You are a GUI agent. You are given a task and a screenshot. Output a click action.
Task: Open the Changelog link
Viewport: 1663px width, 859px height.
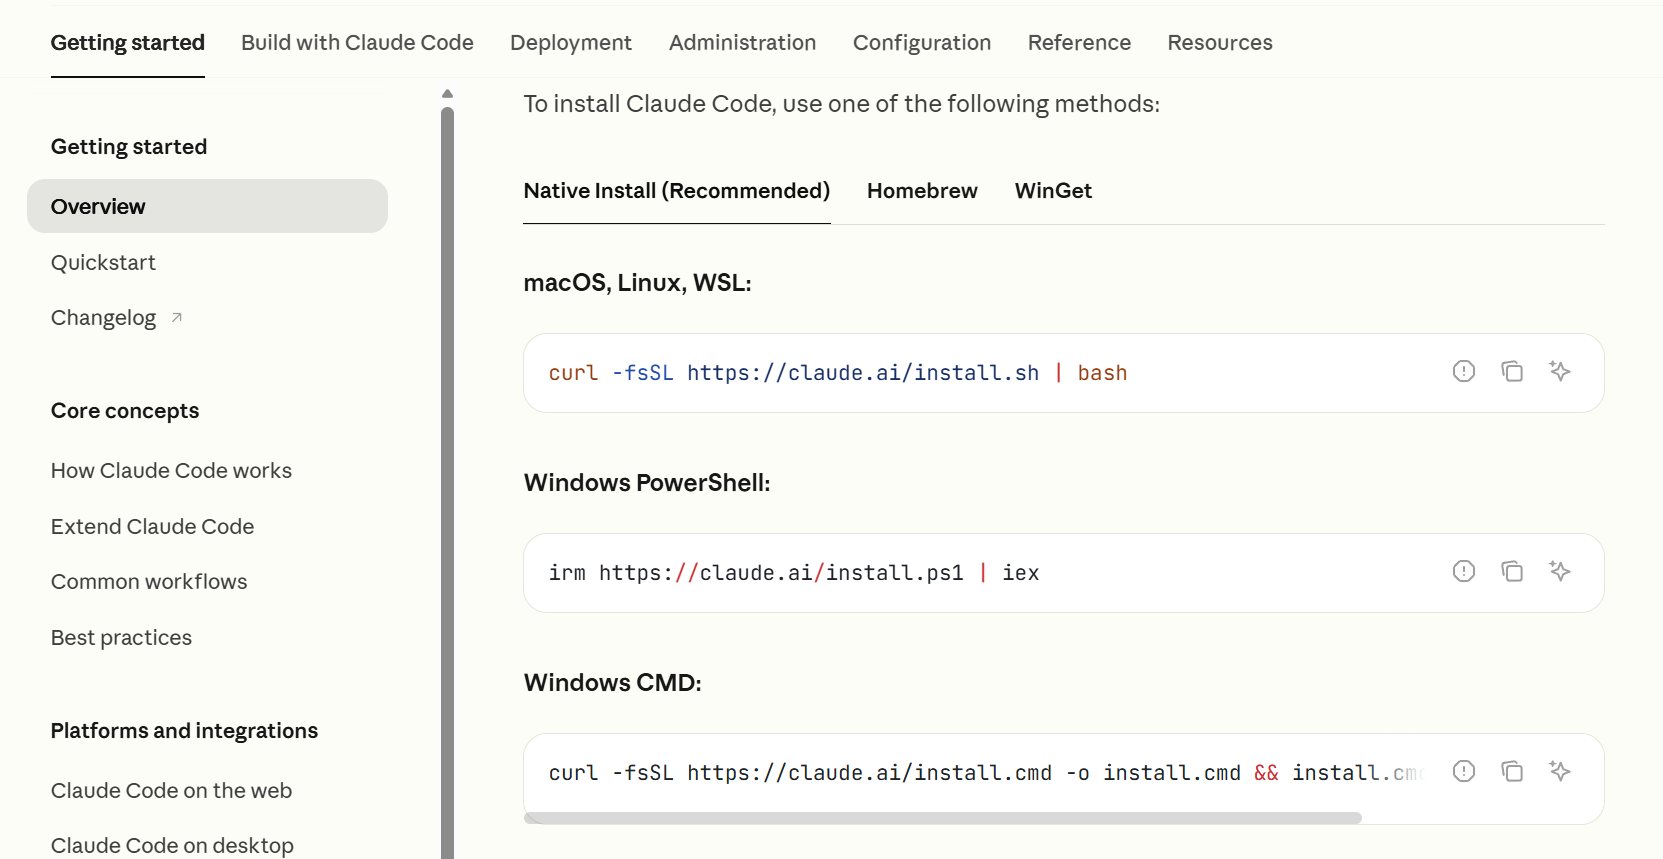coord(103,318)
